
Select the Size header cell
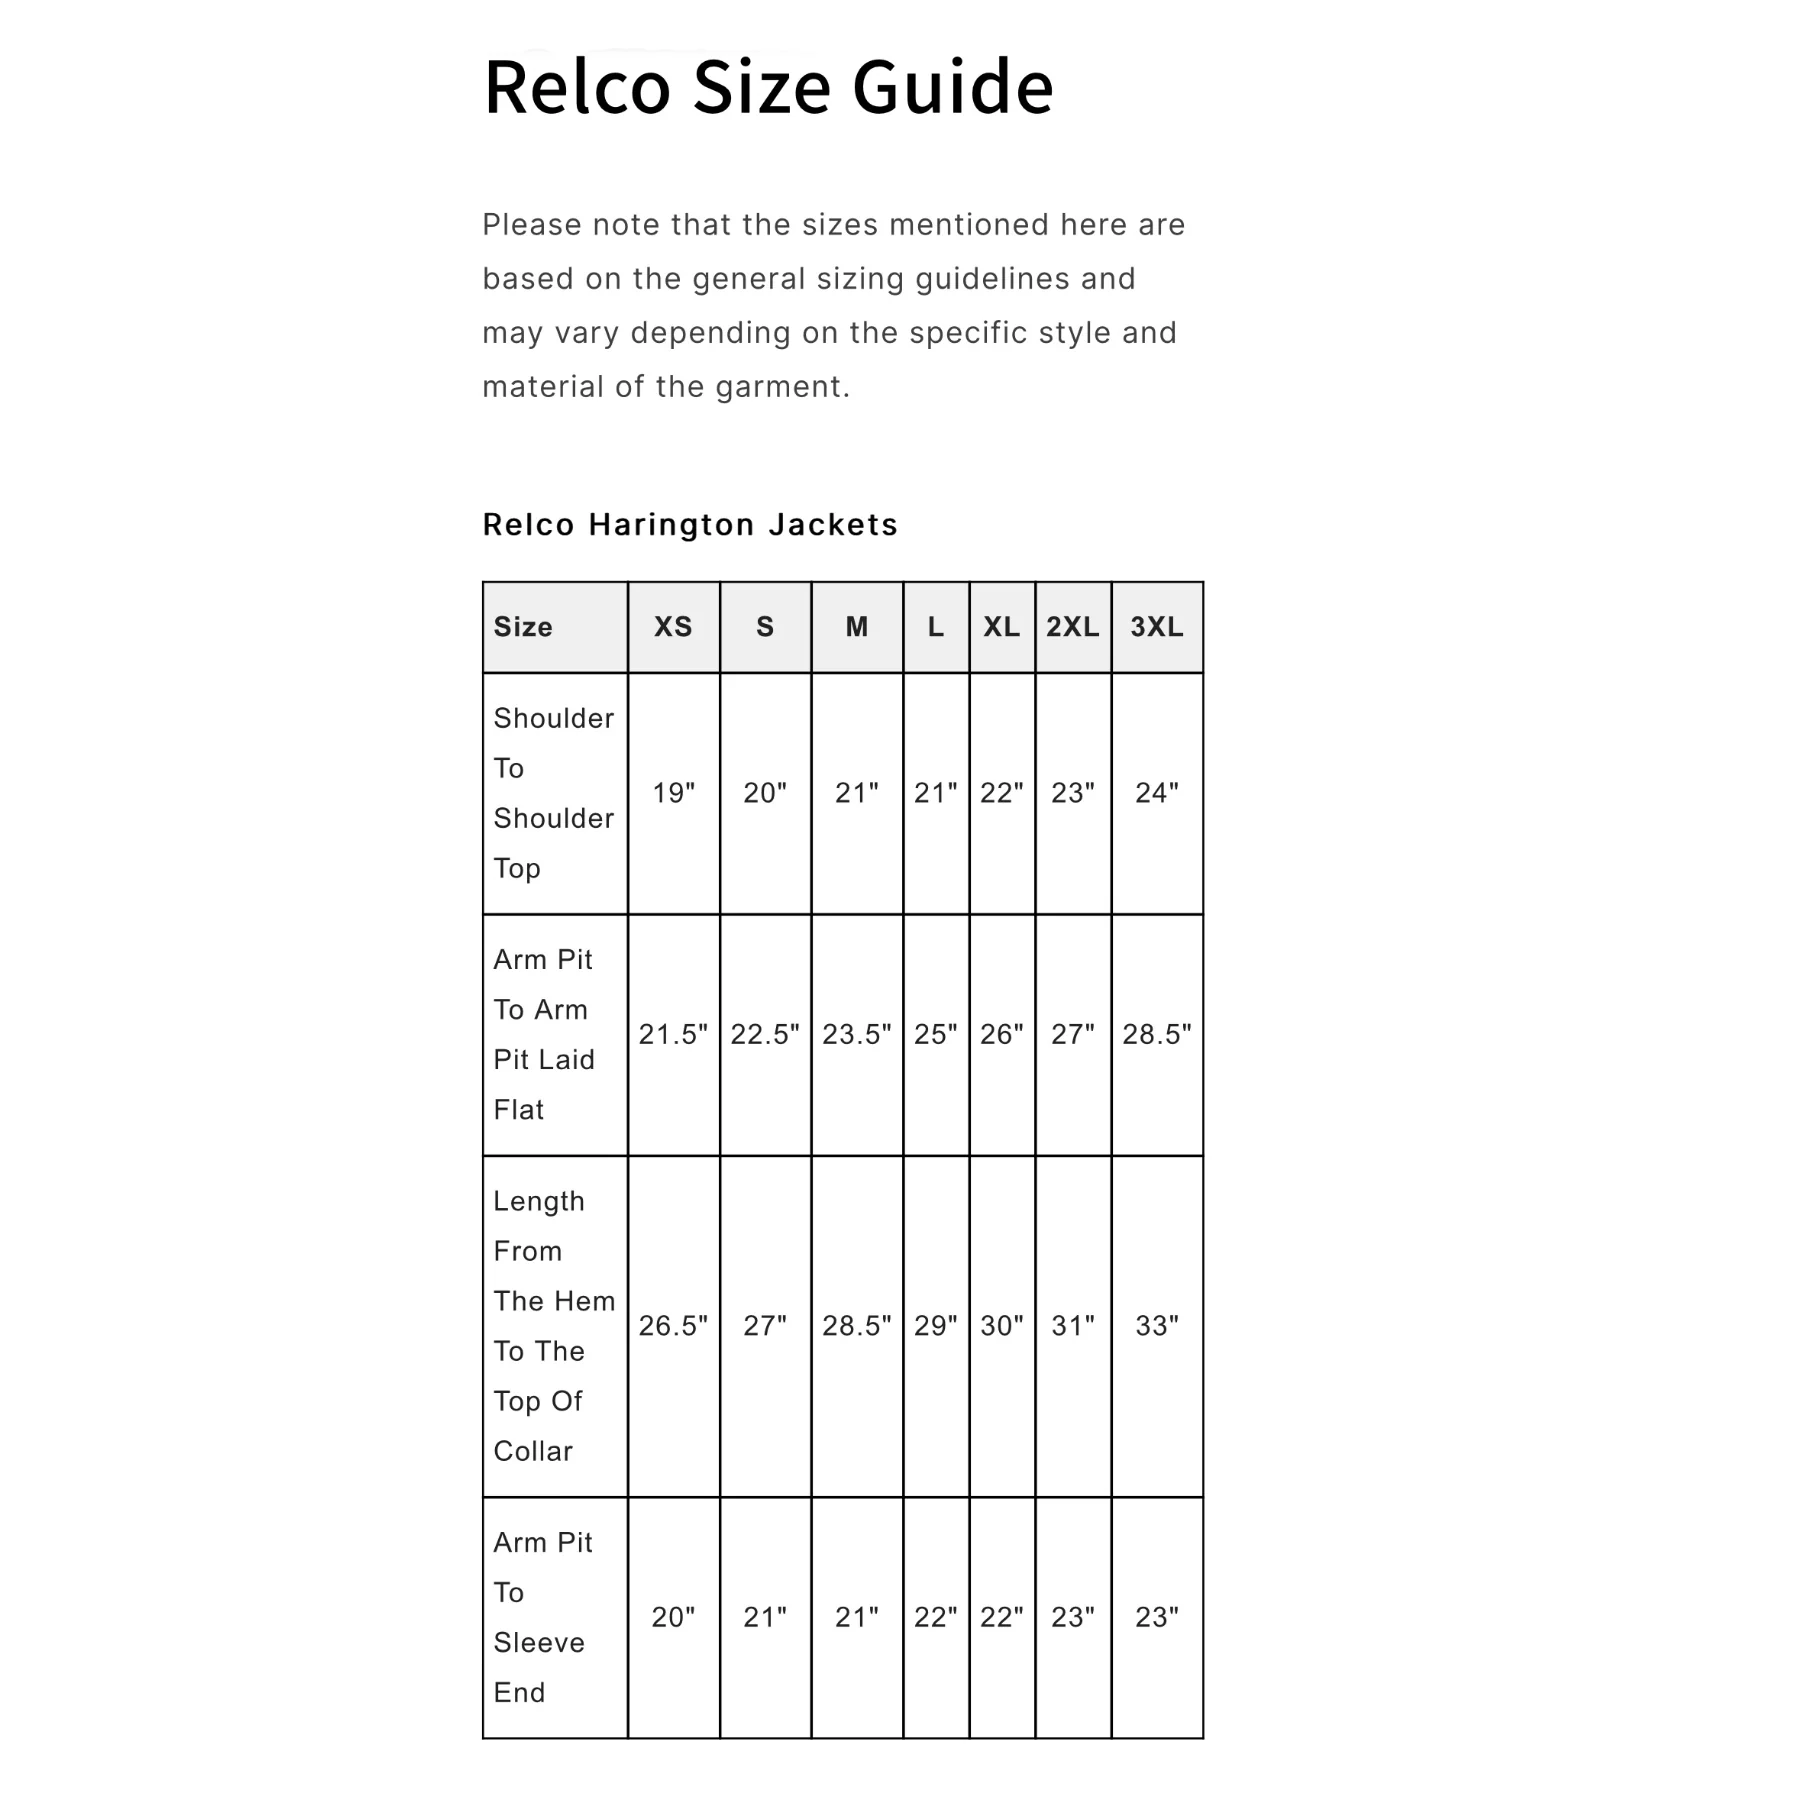[523, 627]
